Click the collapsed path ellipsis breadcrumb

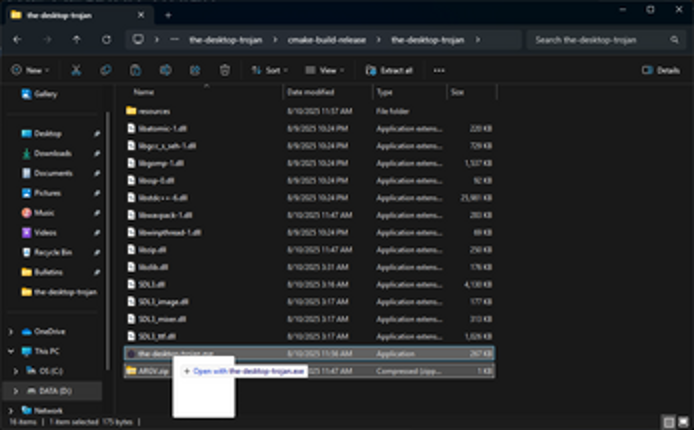click(174, 40)
